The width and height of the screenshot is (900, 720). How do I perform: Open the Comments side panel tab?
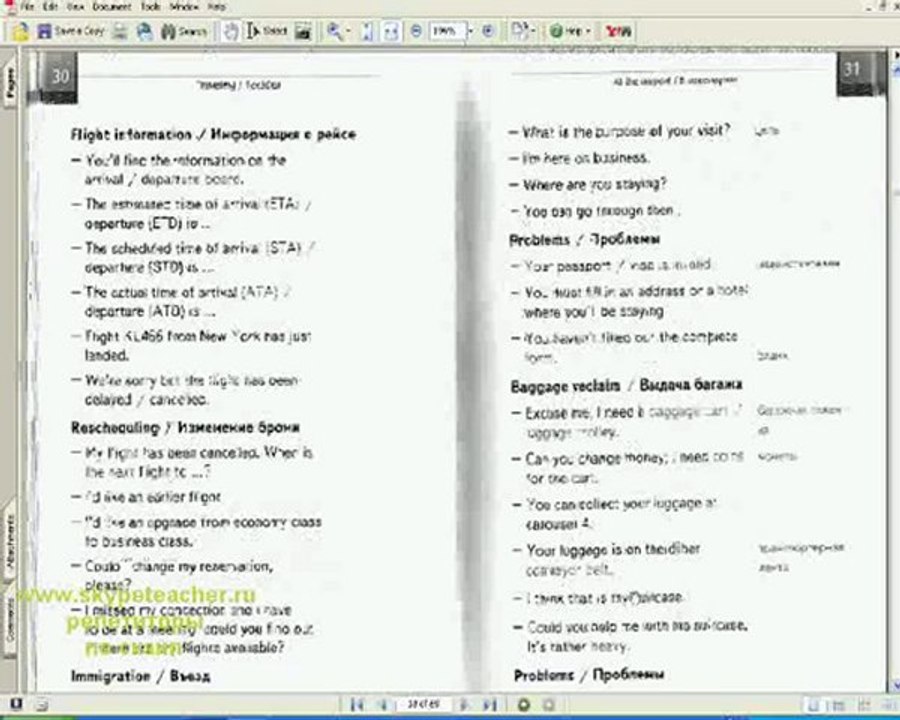coord(10,619)
